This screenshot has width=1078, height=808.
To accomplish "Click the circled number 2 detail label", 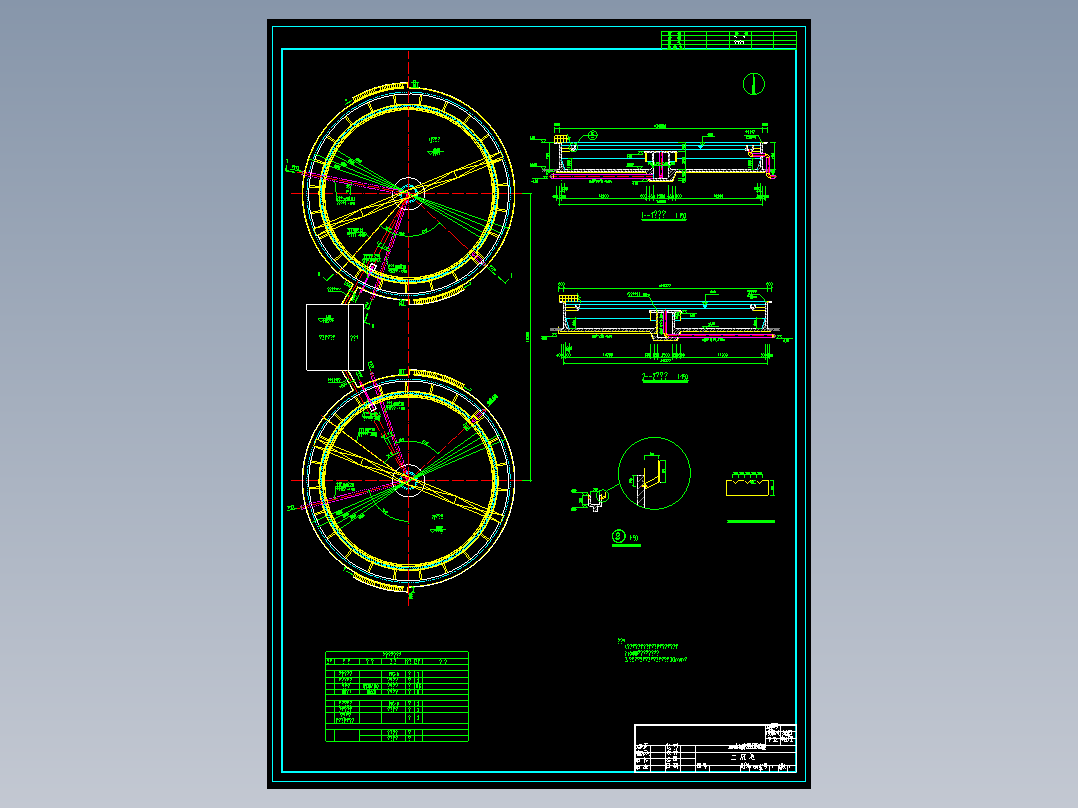I will (x=619, y=536).
